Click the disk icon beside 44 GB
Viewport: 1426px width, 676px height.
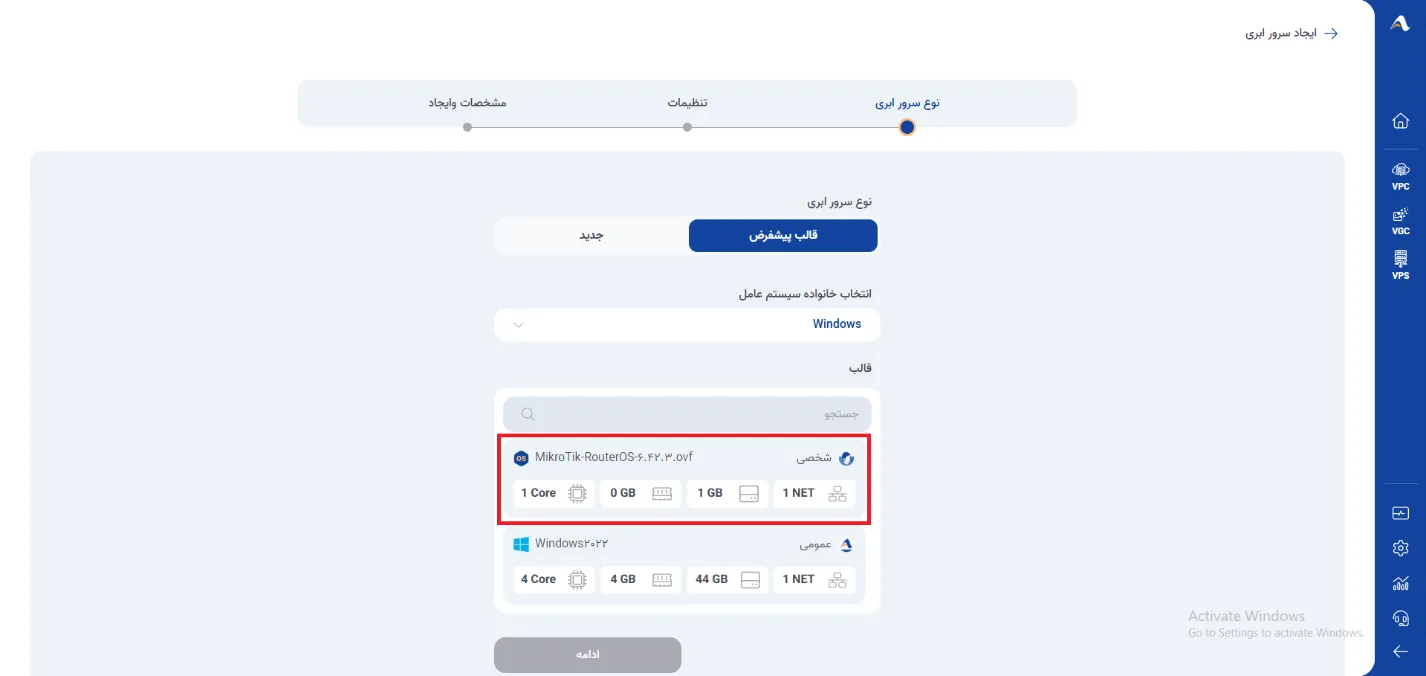[750, 579]
